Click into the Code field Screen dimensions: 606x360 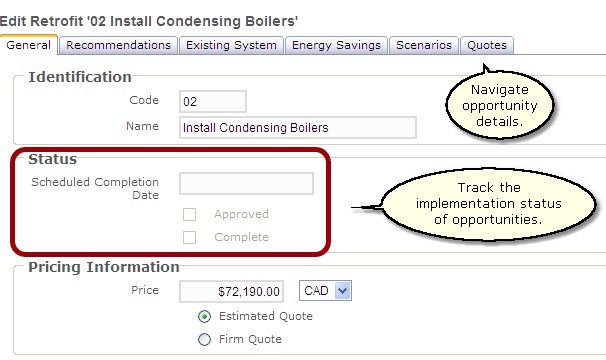point(213,101)
